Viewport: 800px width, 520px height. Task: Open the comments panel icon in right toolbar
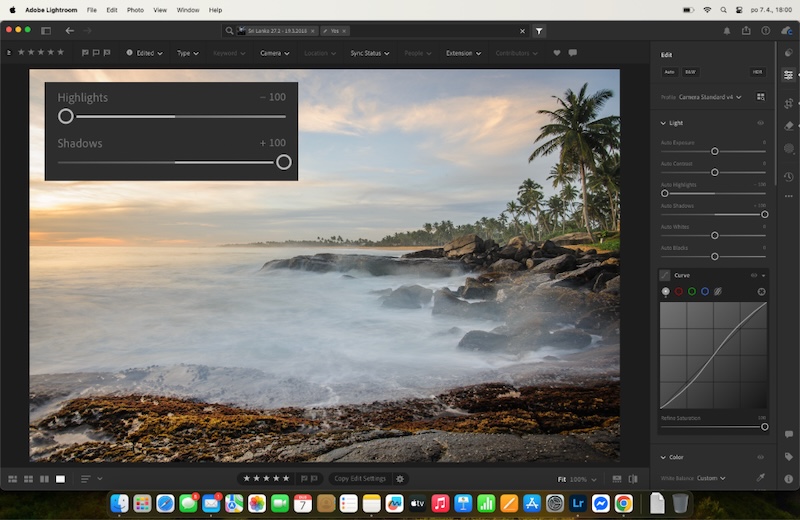788,434
